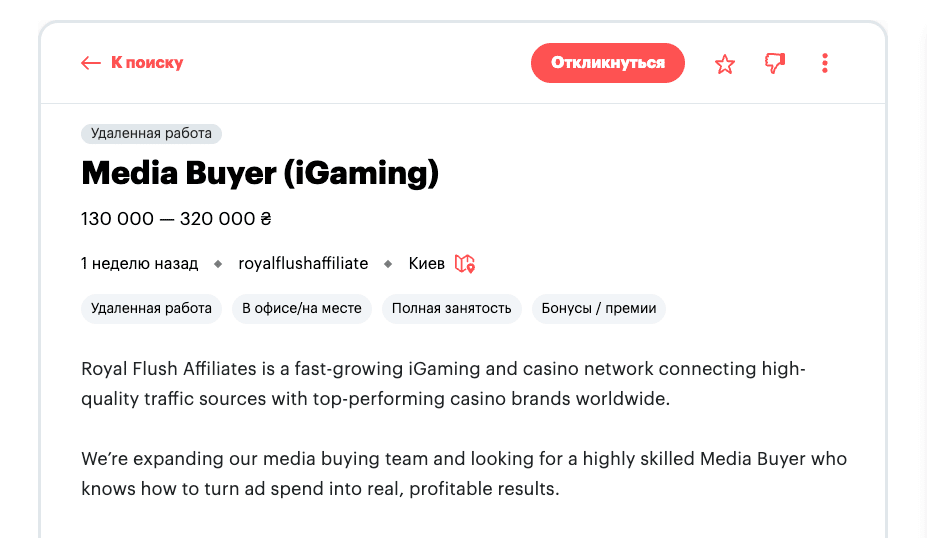Select the Удаленная работа tag in the tag row
927x538 pixels.
[x=151, y=308]
